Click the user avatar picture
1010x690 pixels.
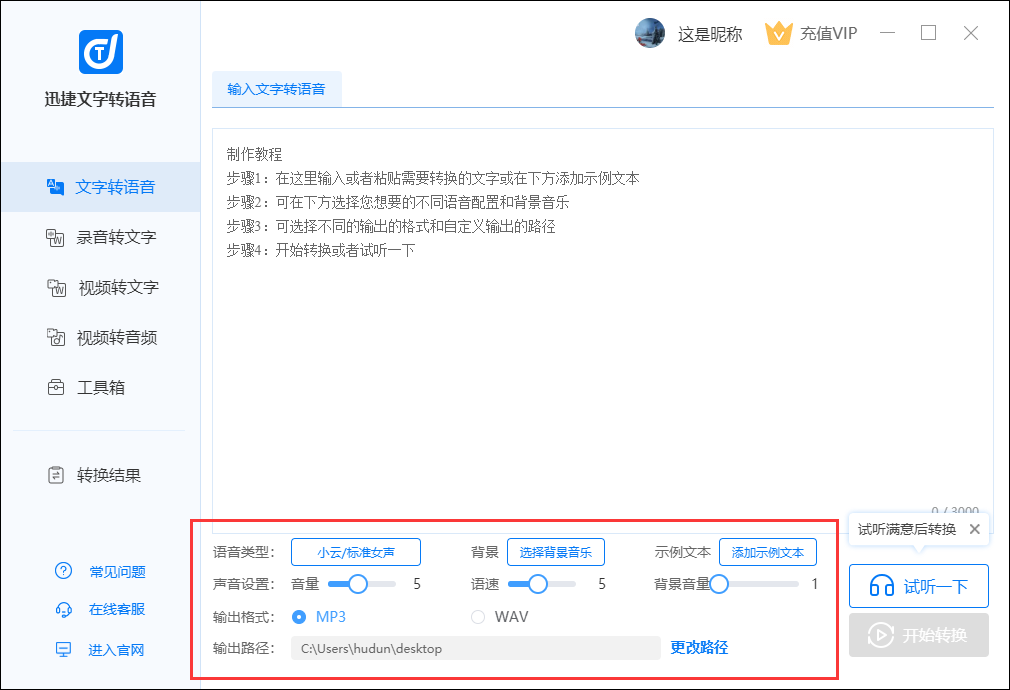tap(650, 33)
